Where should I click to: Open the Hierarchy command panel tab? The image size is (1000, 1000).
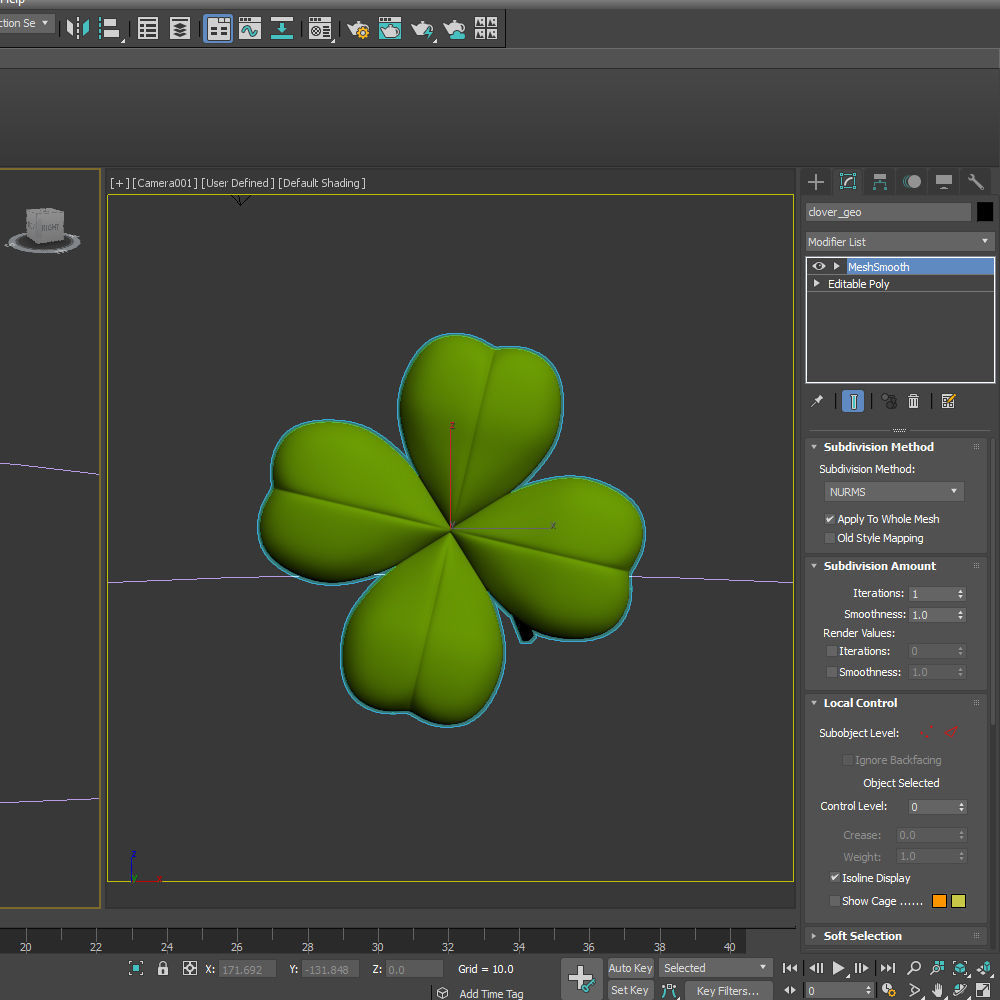coord(880,182)
